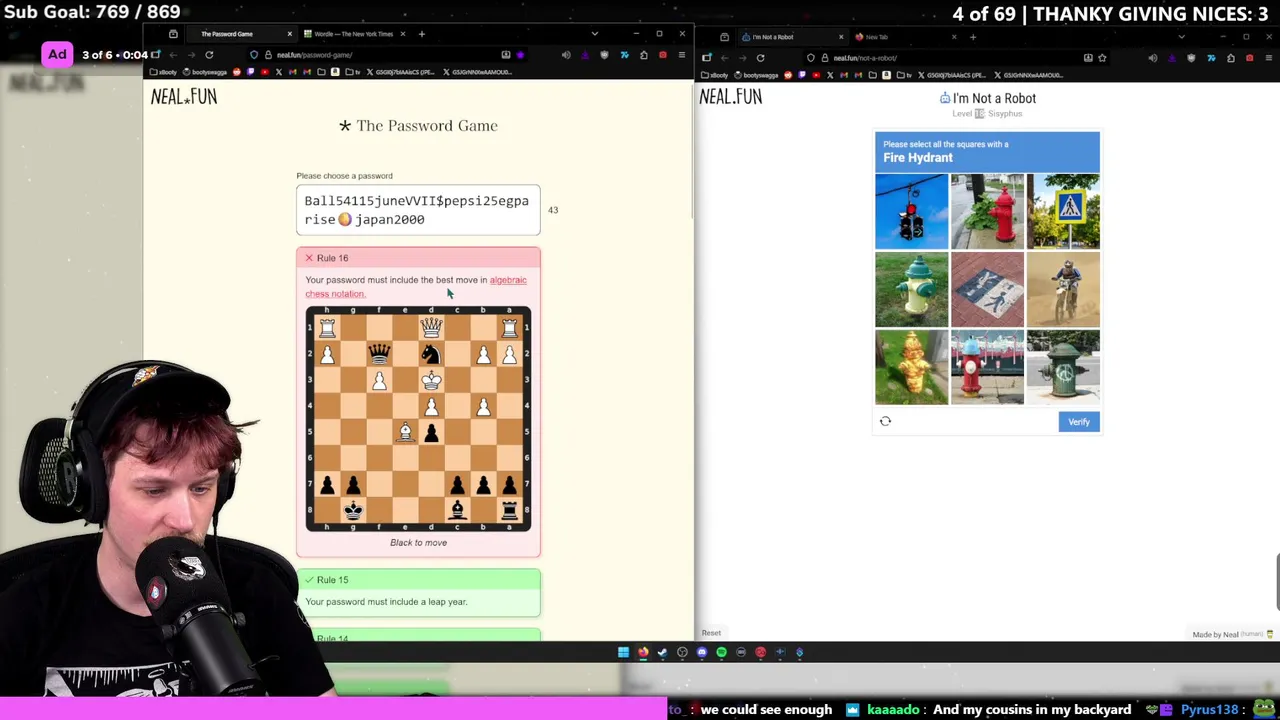Click the Verify button
Viewport: 1280px width, 720px height.
point(1079,422)
